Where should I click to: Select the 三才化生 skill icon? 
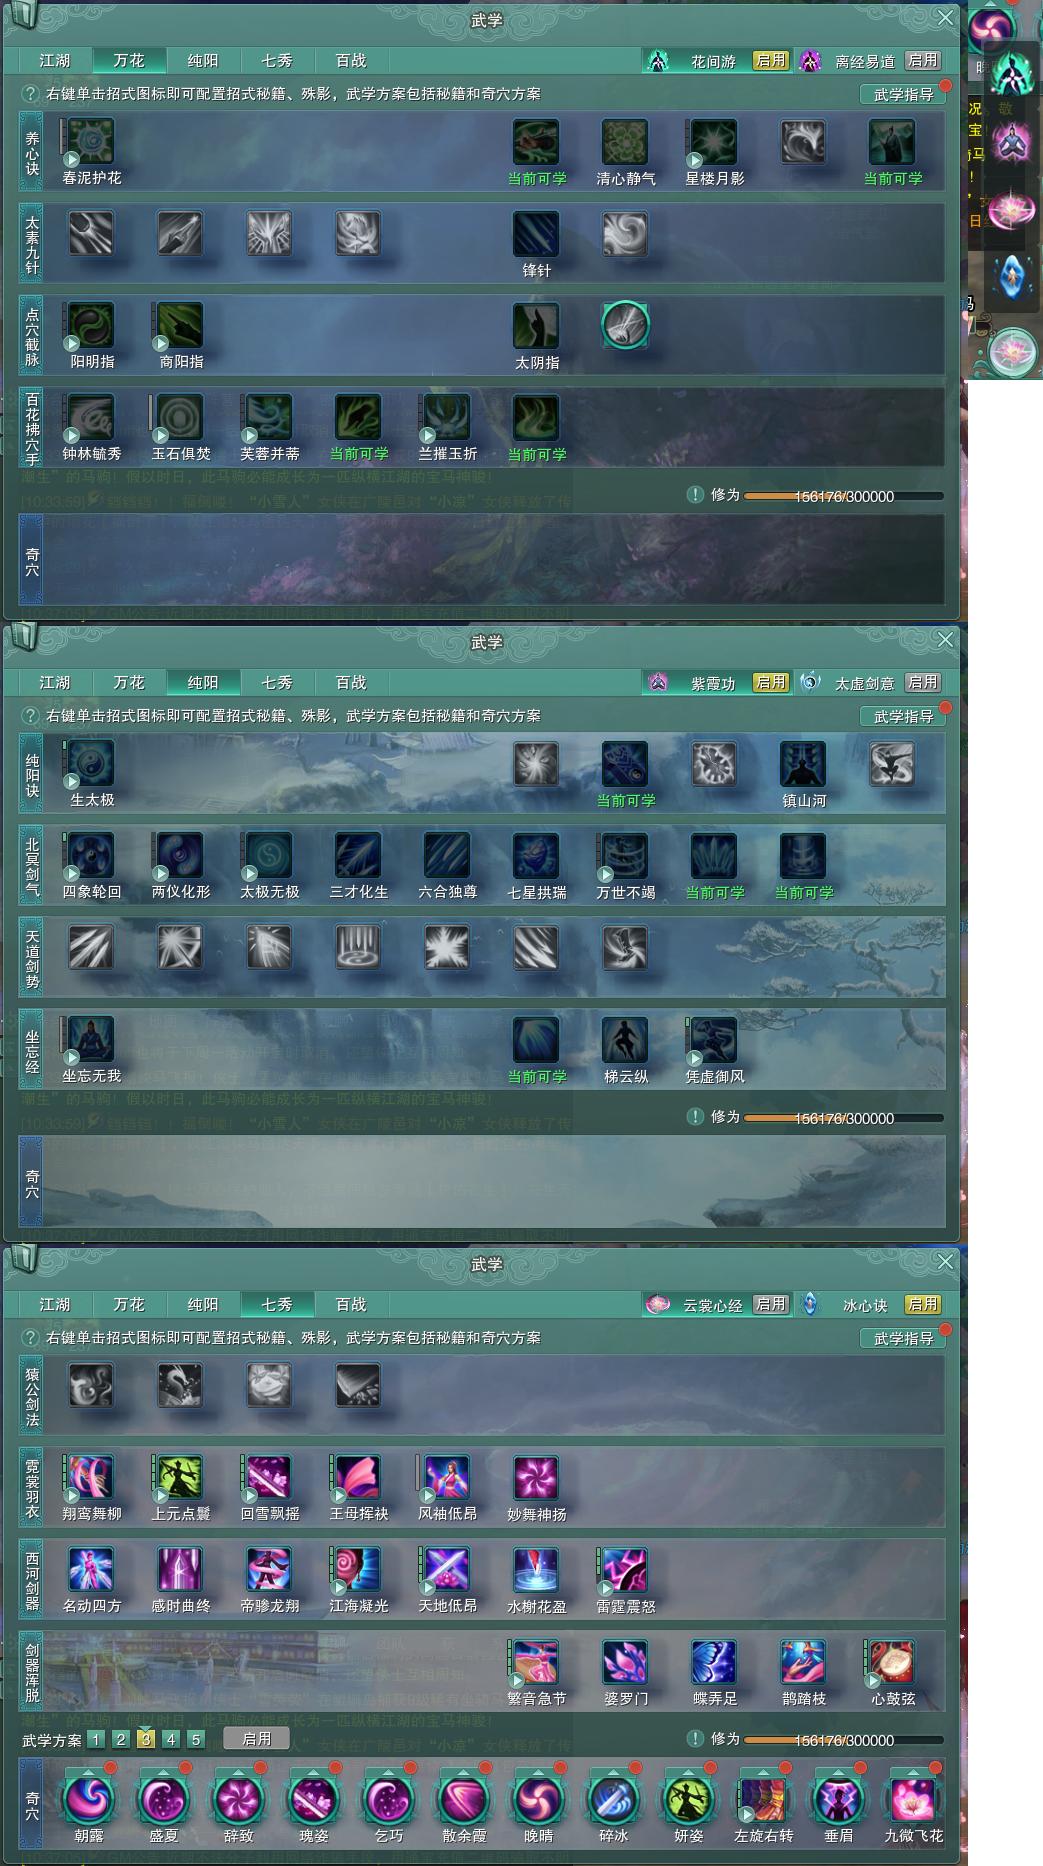click(358, 856)
